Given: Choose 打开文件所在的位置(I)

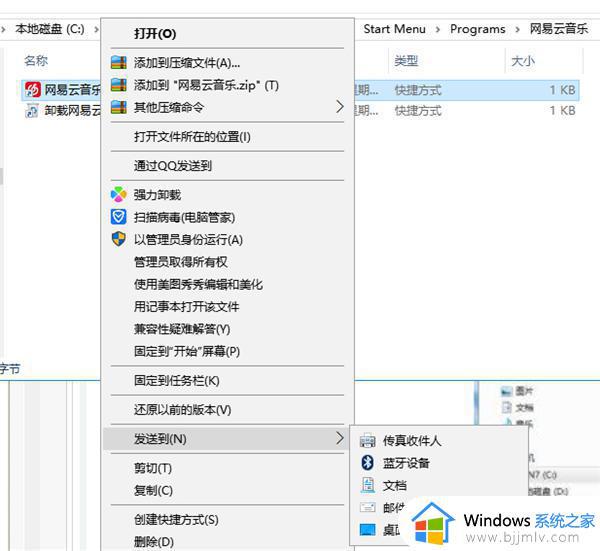Looking at the screenshot, I should click(x=192, y=137).
